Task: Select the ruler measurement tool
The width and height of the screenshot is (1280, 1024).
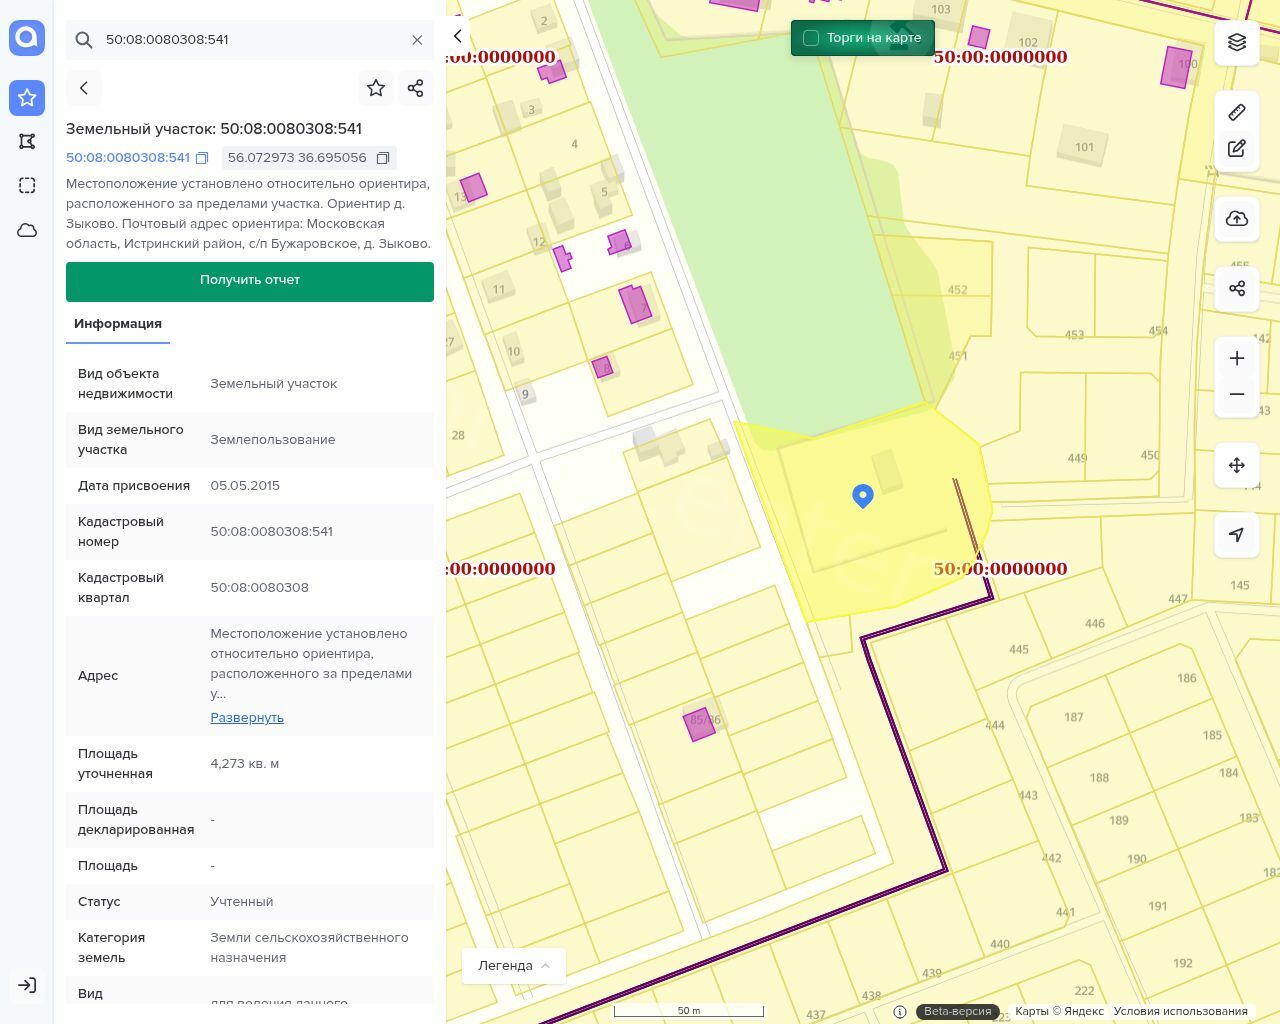Action: point(1237,112)
